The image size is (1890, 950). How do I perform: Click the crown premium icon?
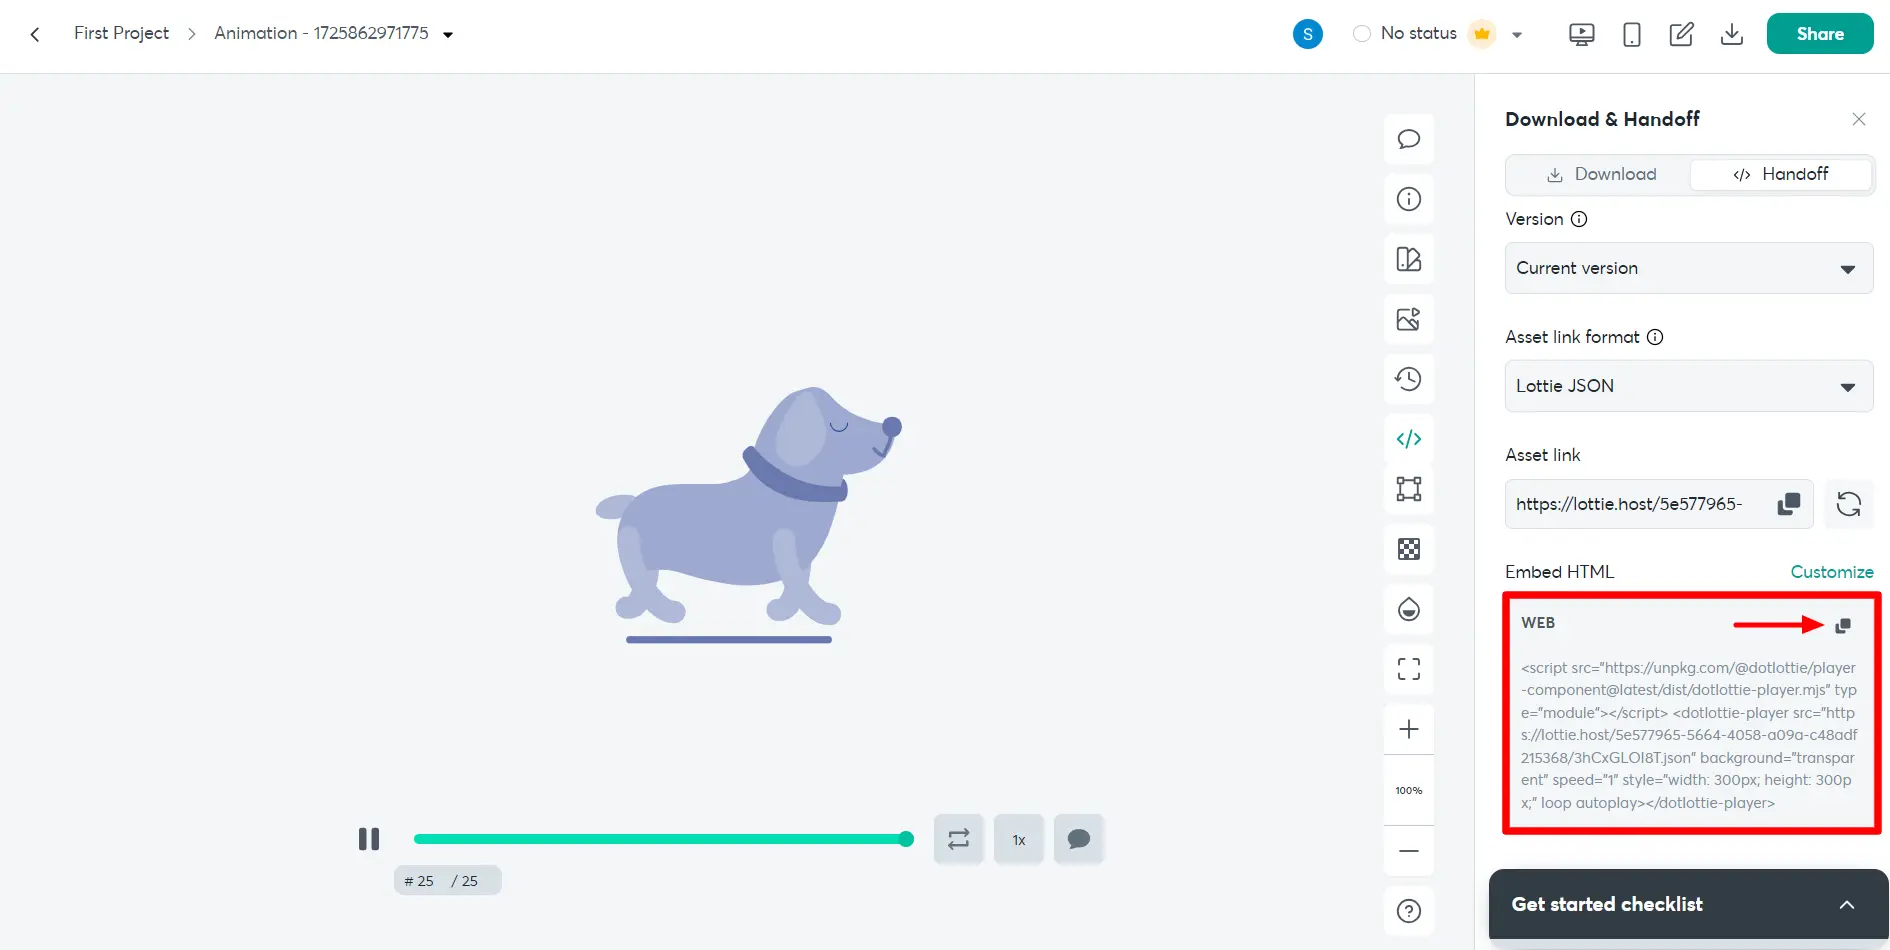(1482, 33)
